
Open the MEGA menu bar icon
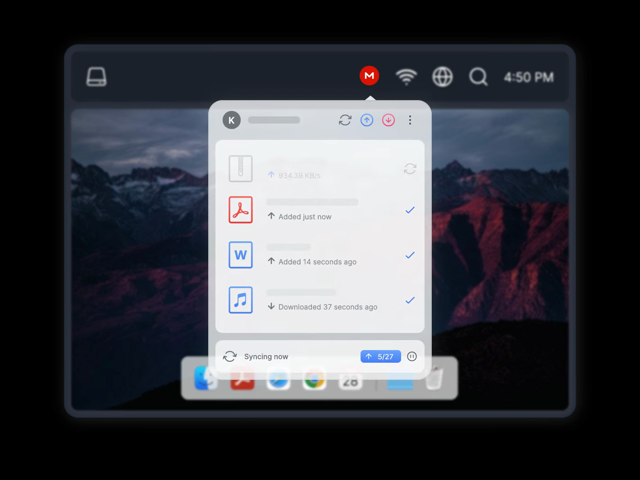(369, 76)
